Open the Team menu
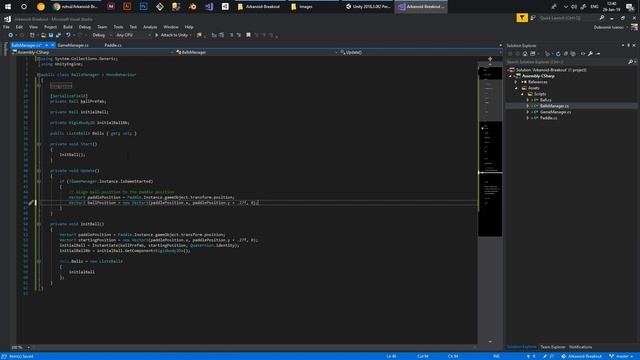The height and width of the screenshot is (360, 640). (x=102, y=27)
